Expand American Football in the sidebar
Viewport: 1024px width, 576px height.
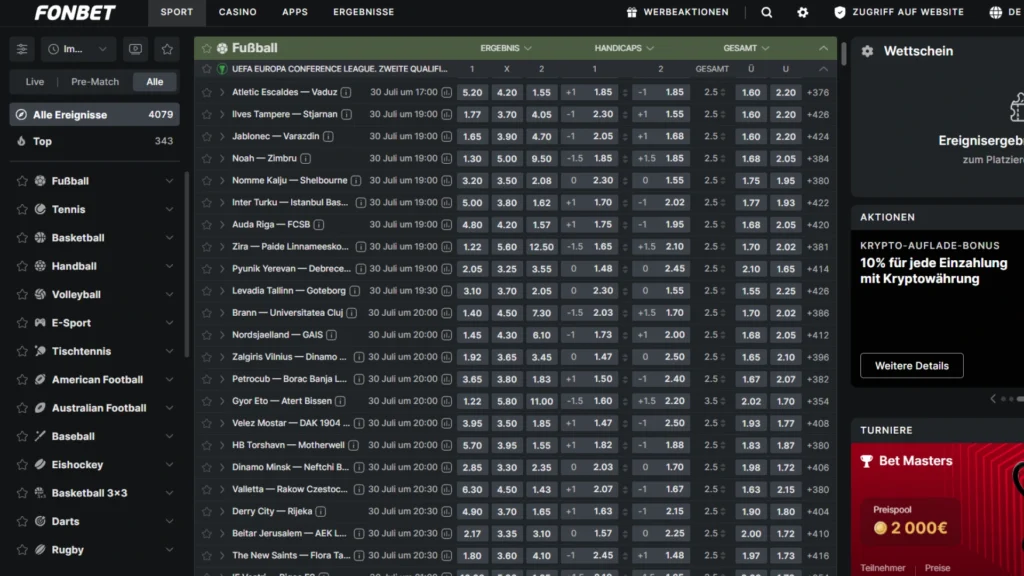tap(169, 379)
